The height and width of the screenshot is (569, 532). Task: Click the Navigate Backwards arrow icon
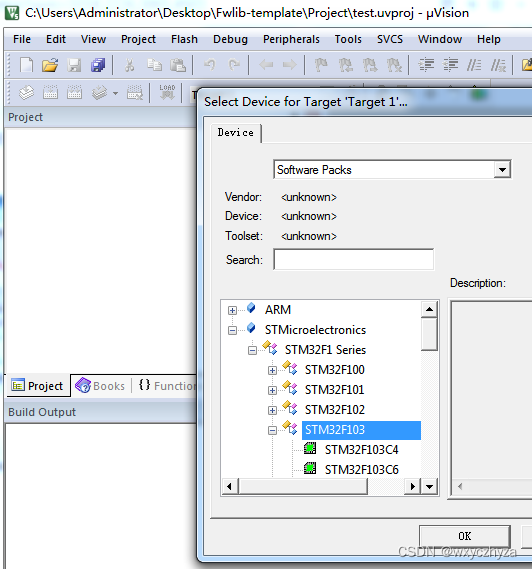click(x=266, y=65)
